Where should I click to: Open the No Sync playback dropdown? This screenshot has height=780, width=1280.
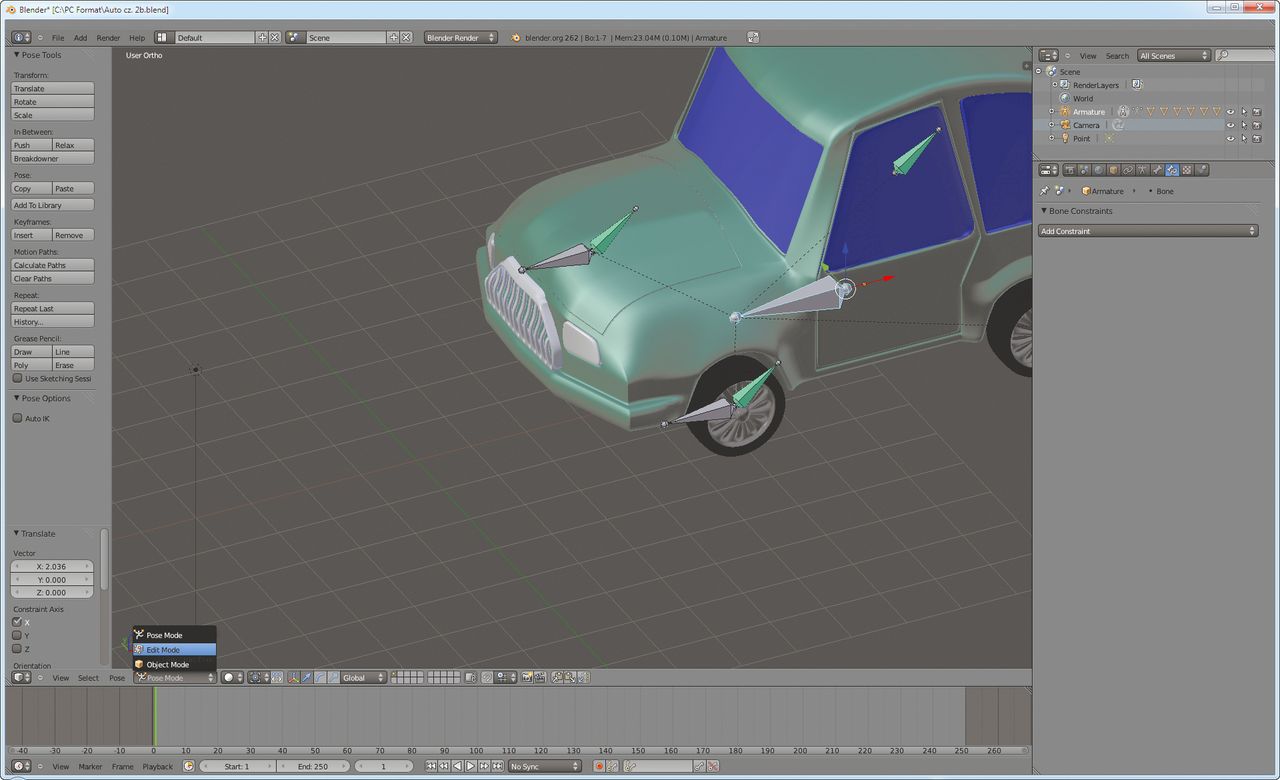pyautogui.click(x=544, y=766)
